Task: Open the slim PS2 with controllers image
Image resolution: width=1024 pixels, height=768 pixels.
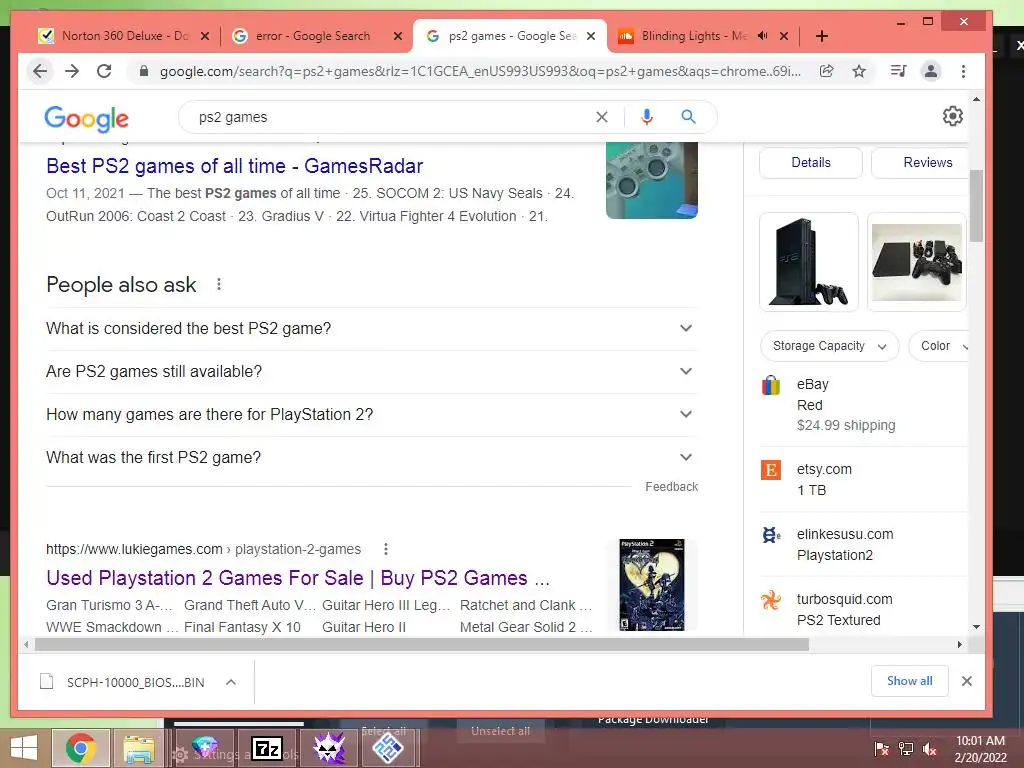Action: click(917, 262)
